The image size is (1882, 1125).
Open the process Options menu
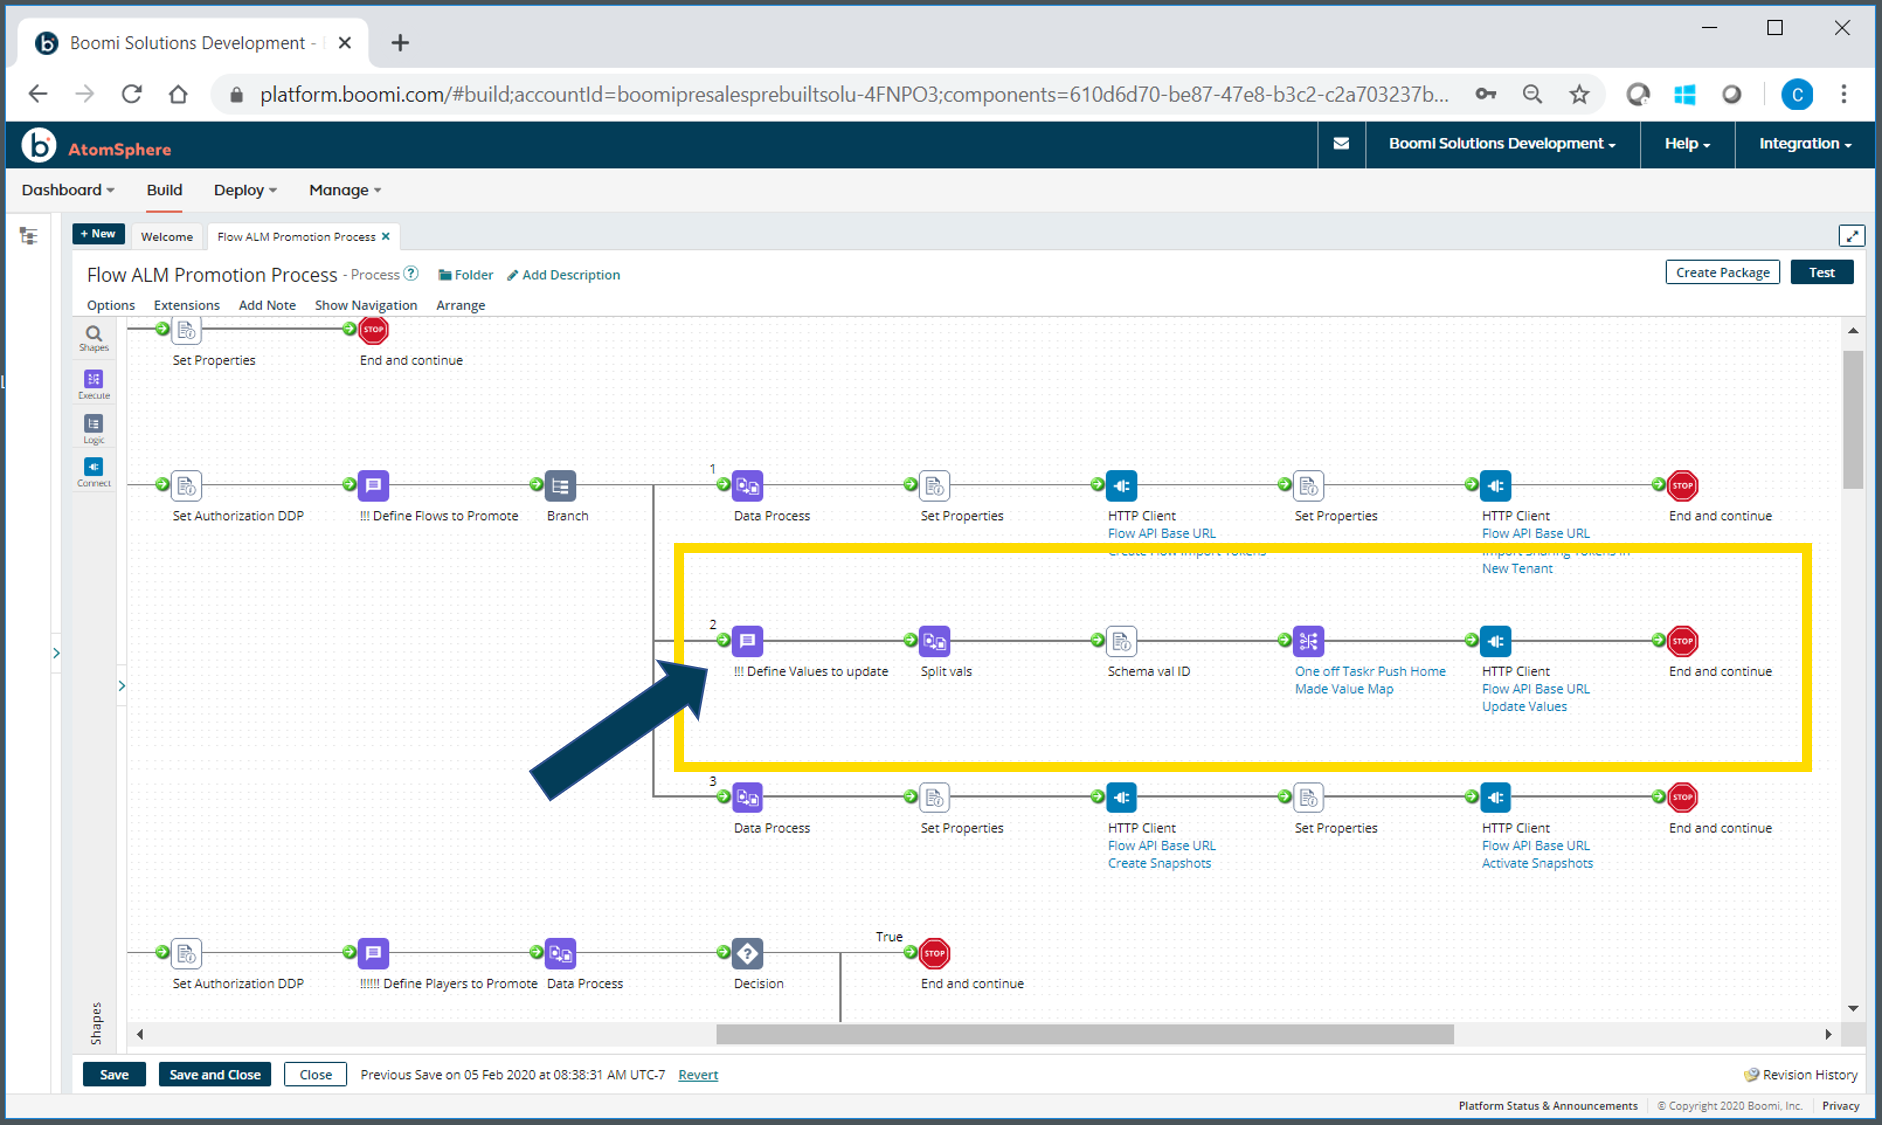click(111, 305)
